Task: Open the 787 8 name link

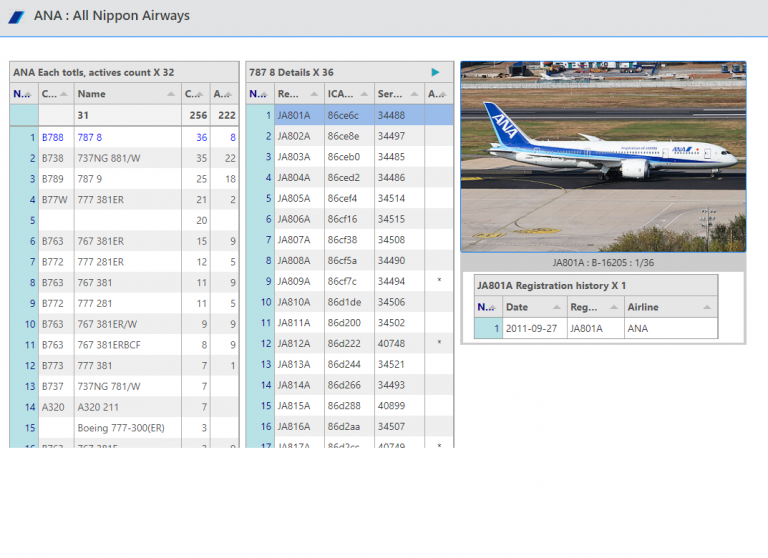Action: (90, 137)
